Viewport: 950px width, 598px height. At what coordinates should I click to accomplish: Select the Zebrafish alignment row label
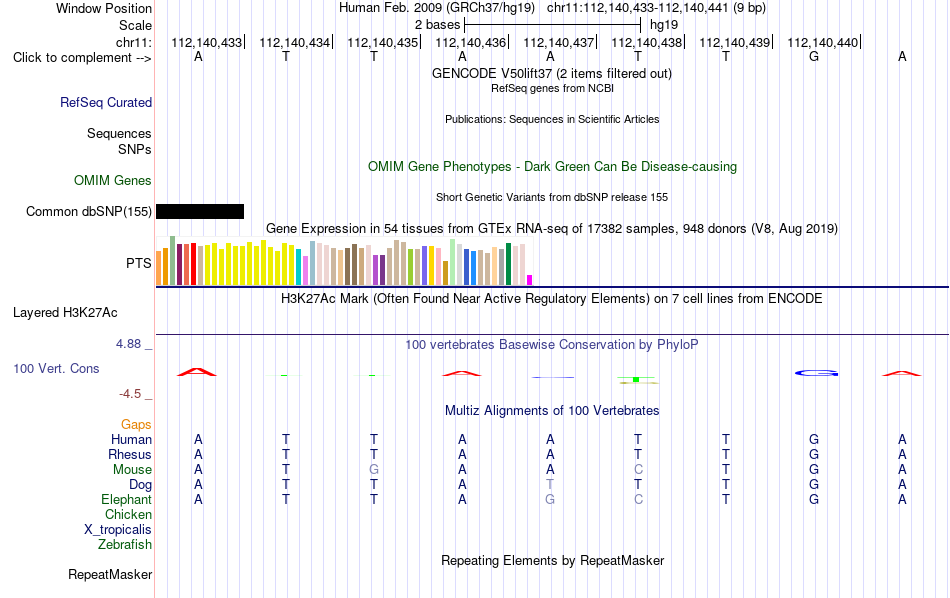[124, 545]
